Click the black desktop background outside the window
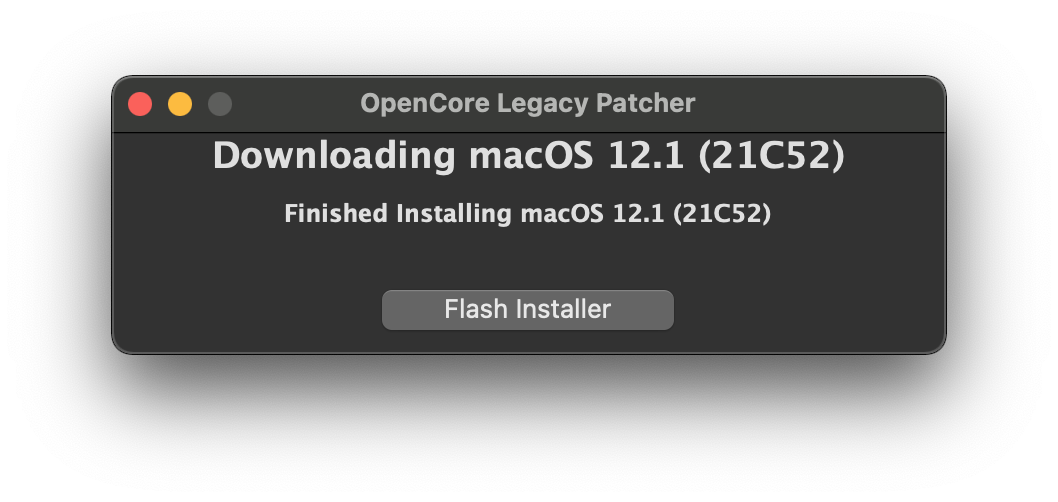 (528, 430)
